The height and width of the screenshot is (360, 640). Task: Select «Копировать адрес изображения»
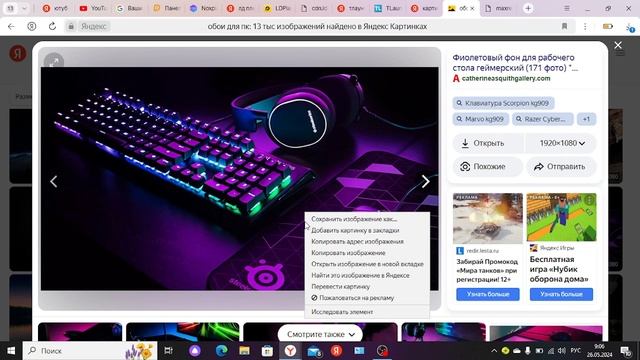[357, 242]
